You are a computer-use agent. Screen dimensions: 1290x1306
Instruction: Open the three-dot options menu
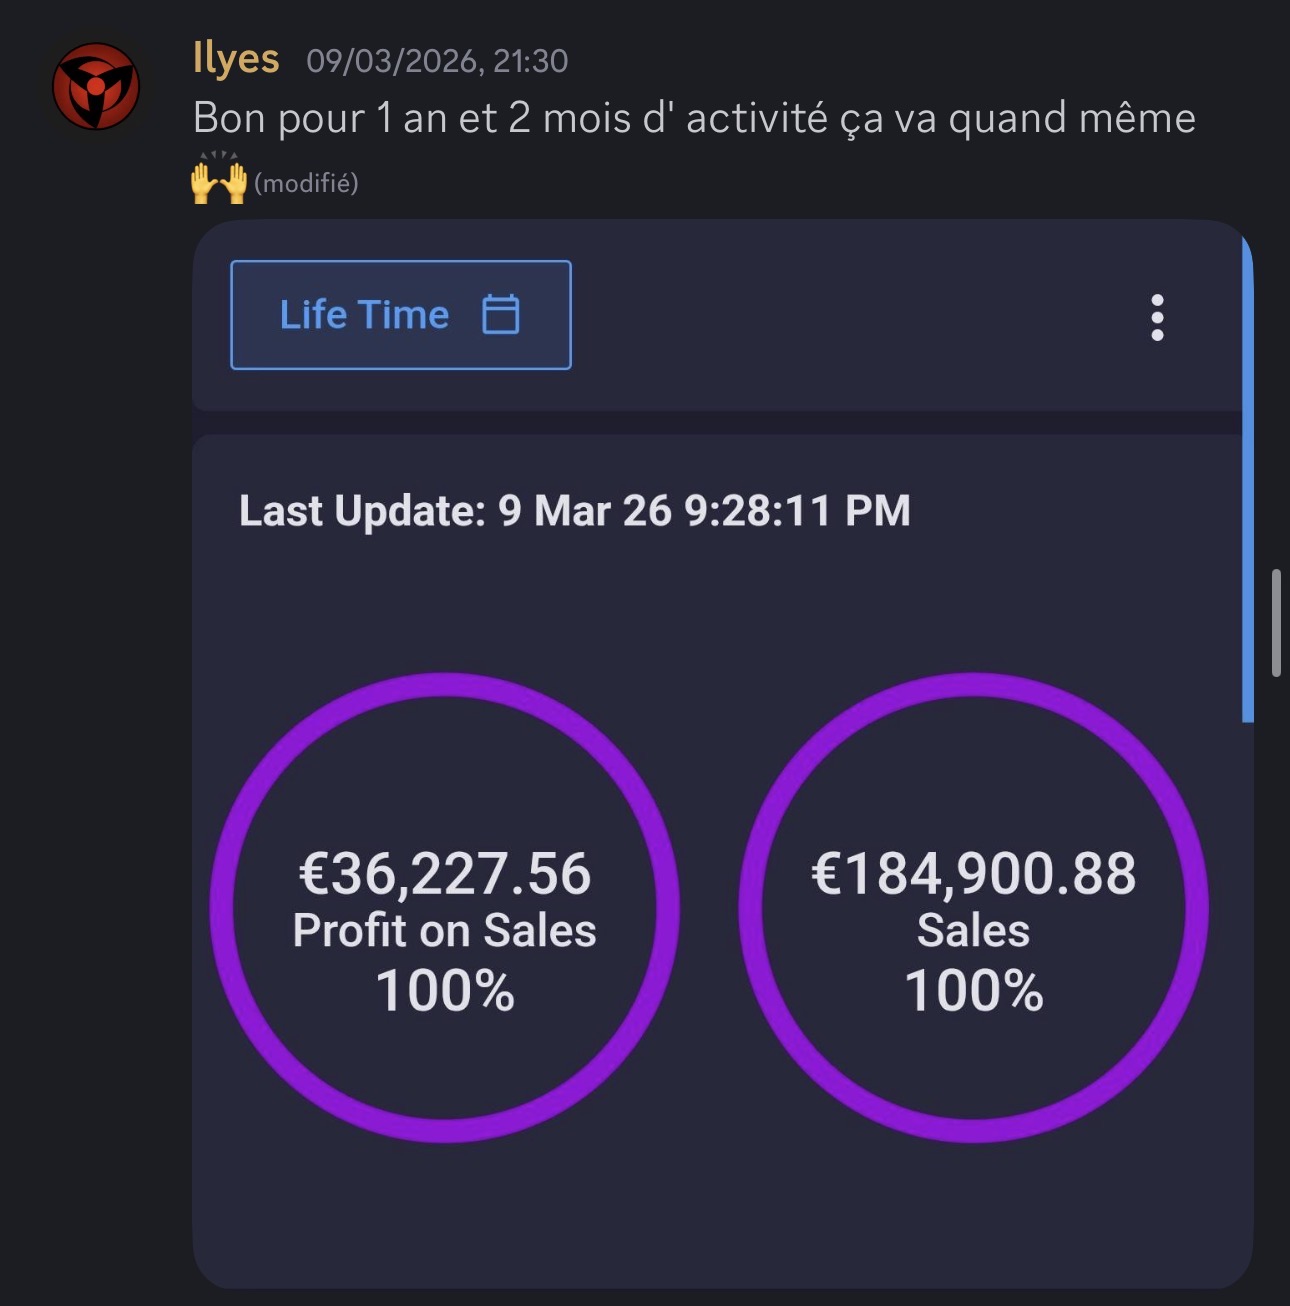pyautogui.click(x=1157, y=317)
